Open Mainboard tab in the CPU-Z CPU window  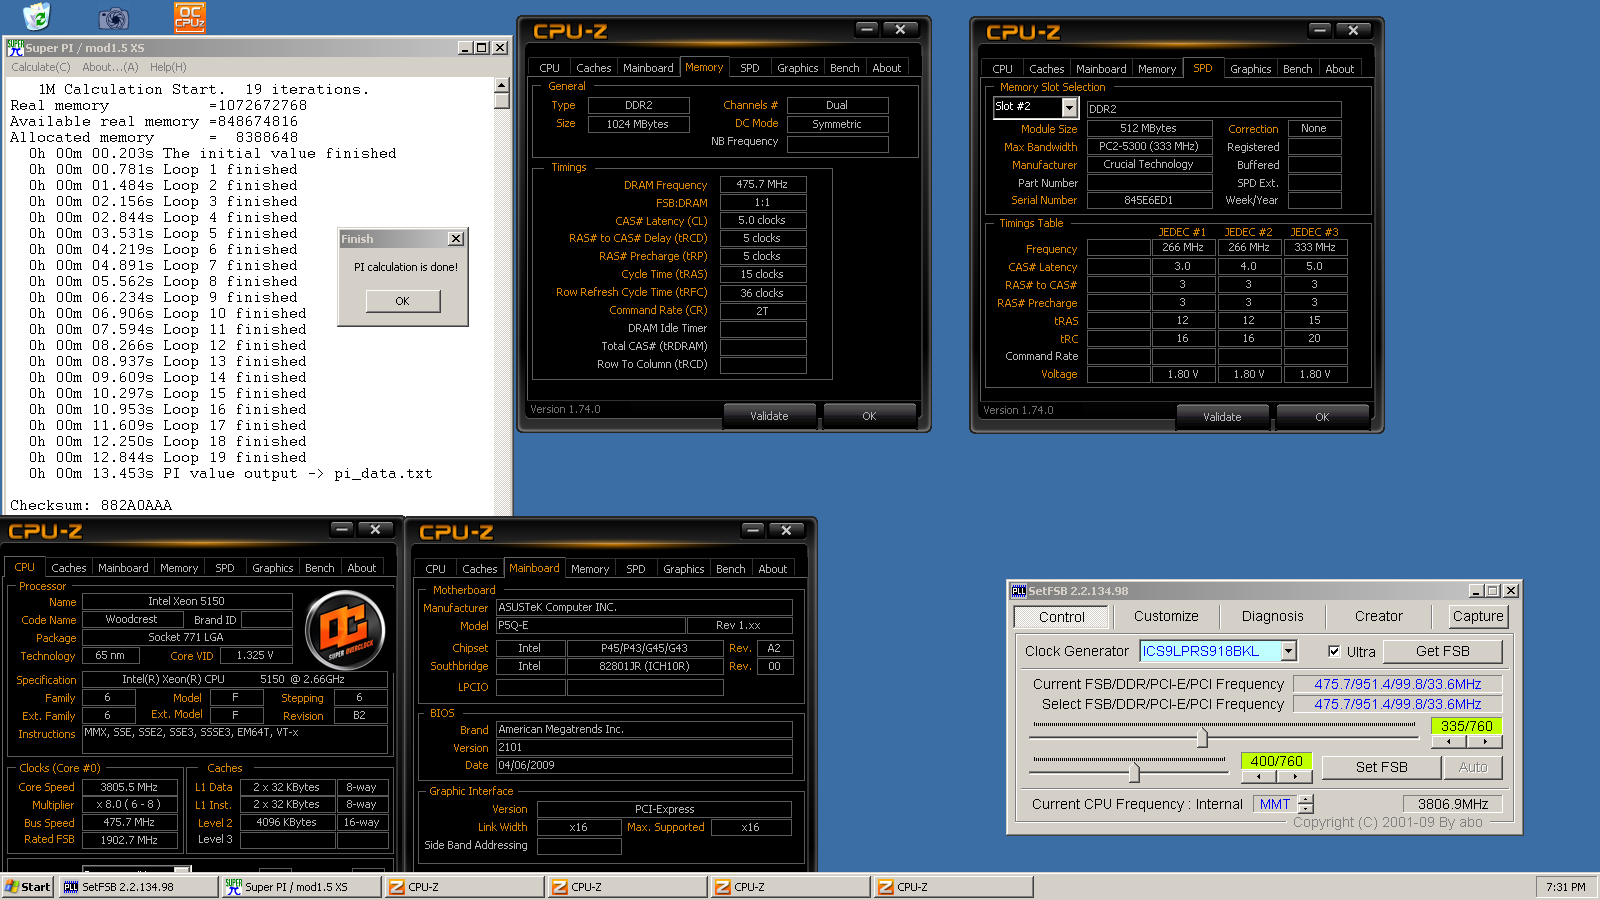click(123, 568)
